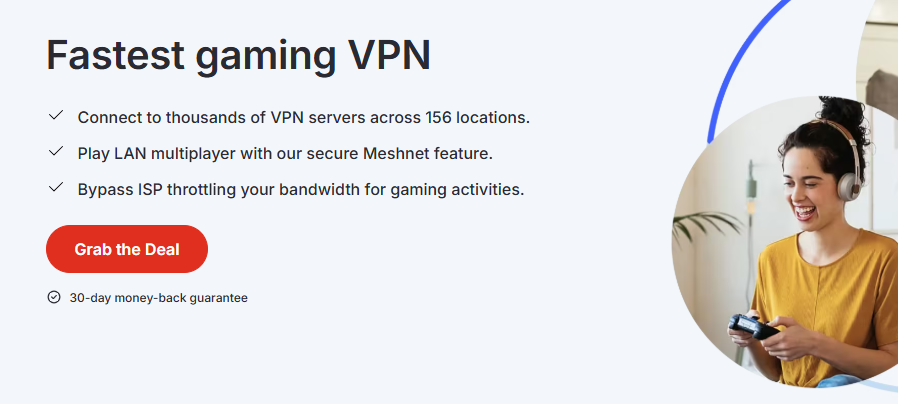Click the ISP throttling feature line

point(300,189)
